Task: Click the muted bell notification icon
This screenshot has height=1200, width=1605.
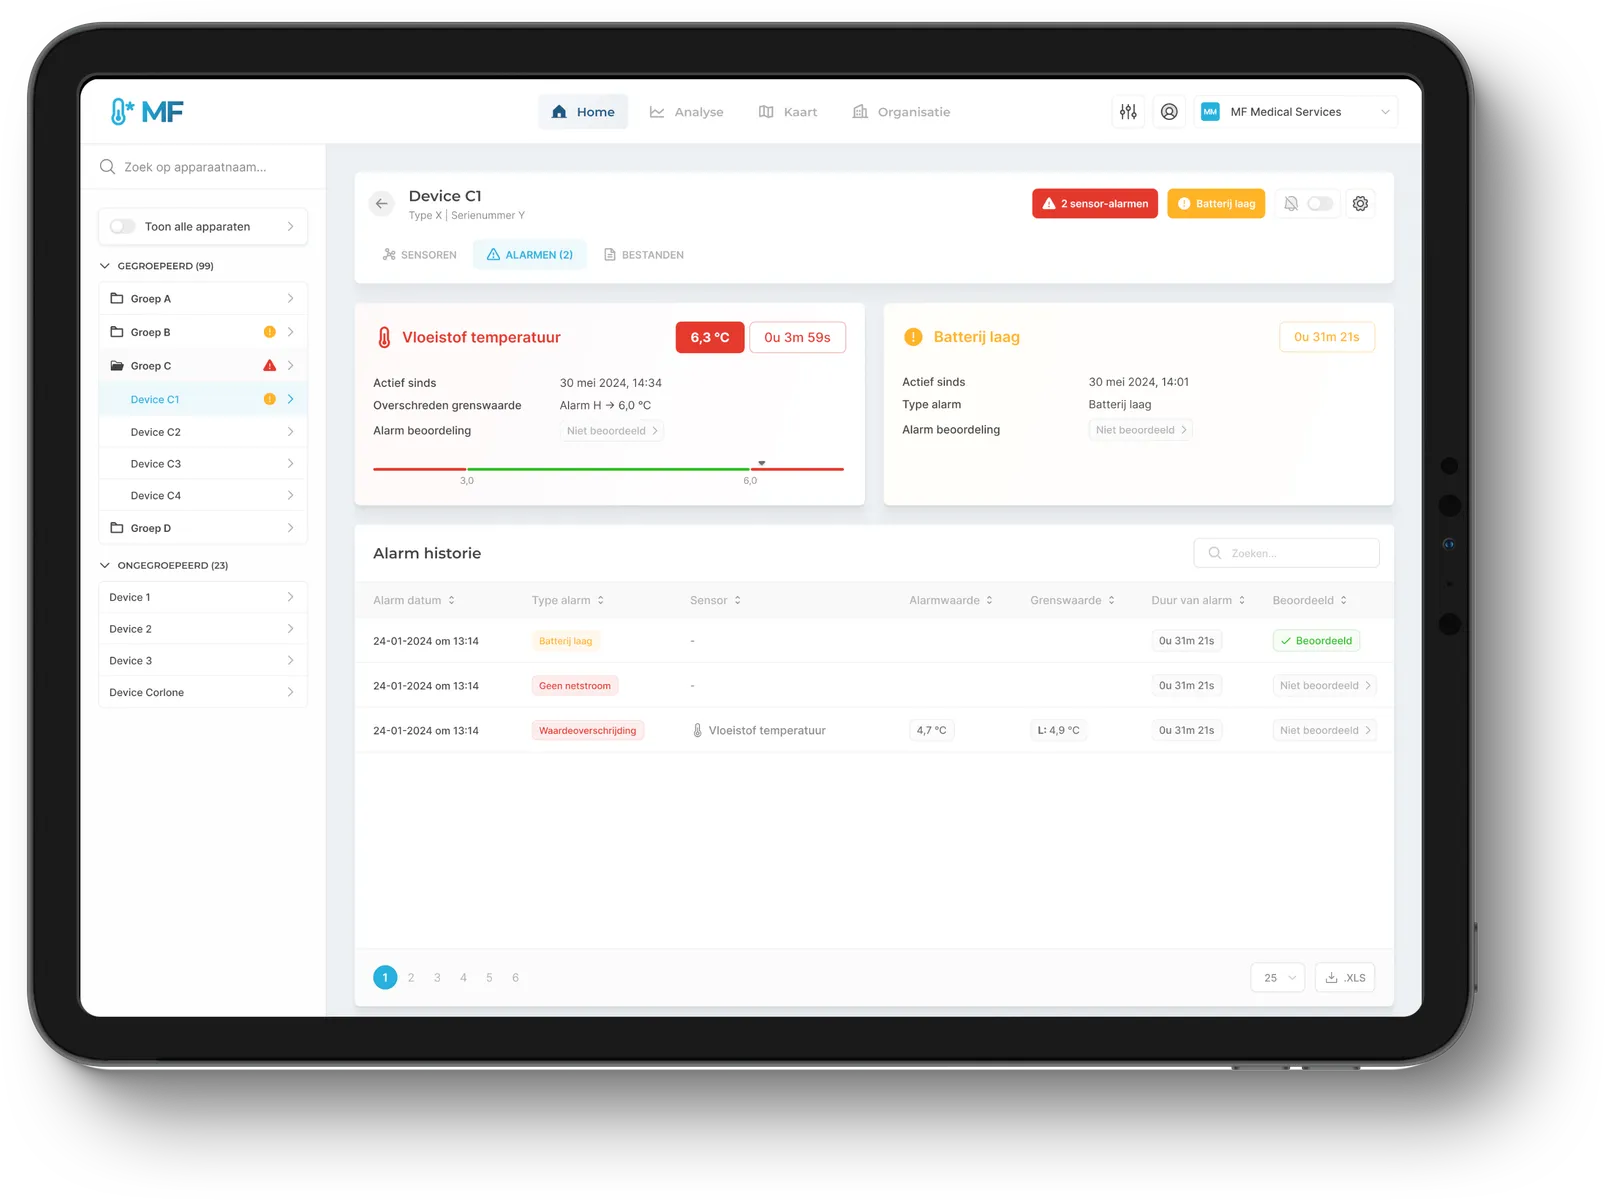Action: (1291, 204)
